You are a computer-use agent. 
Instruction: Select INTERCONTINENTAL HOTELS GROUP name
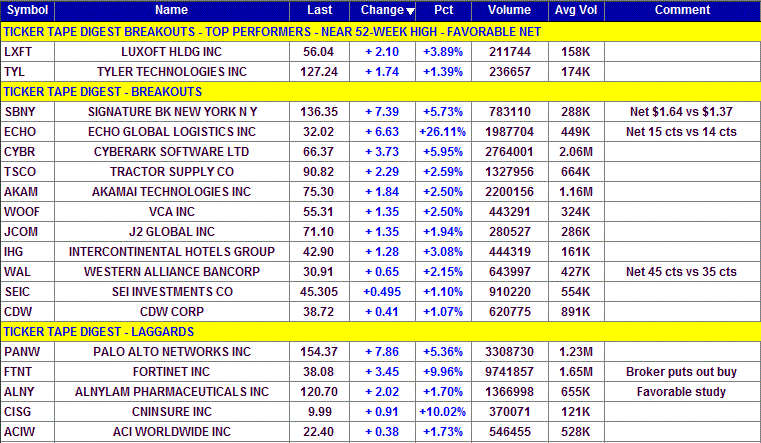point(172,252)
